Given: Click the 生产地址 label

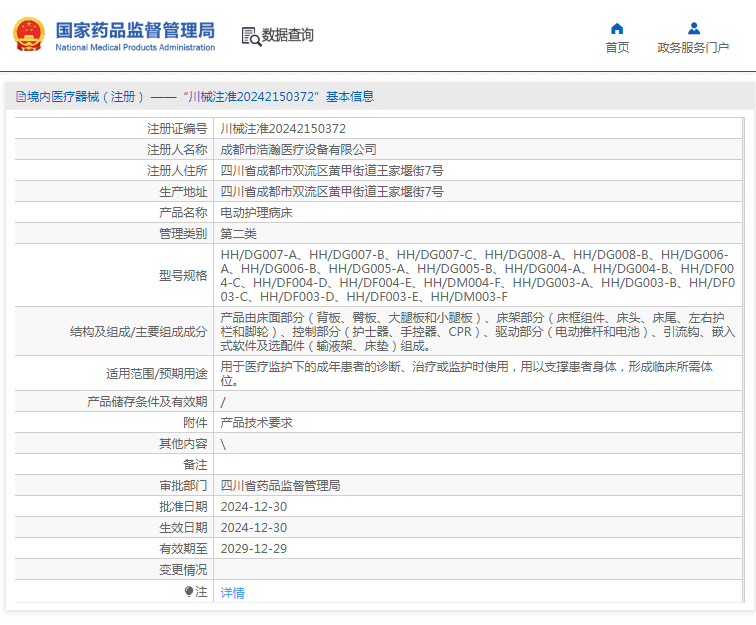Looking at the screenshot, I should (183, 191).
